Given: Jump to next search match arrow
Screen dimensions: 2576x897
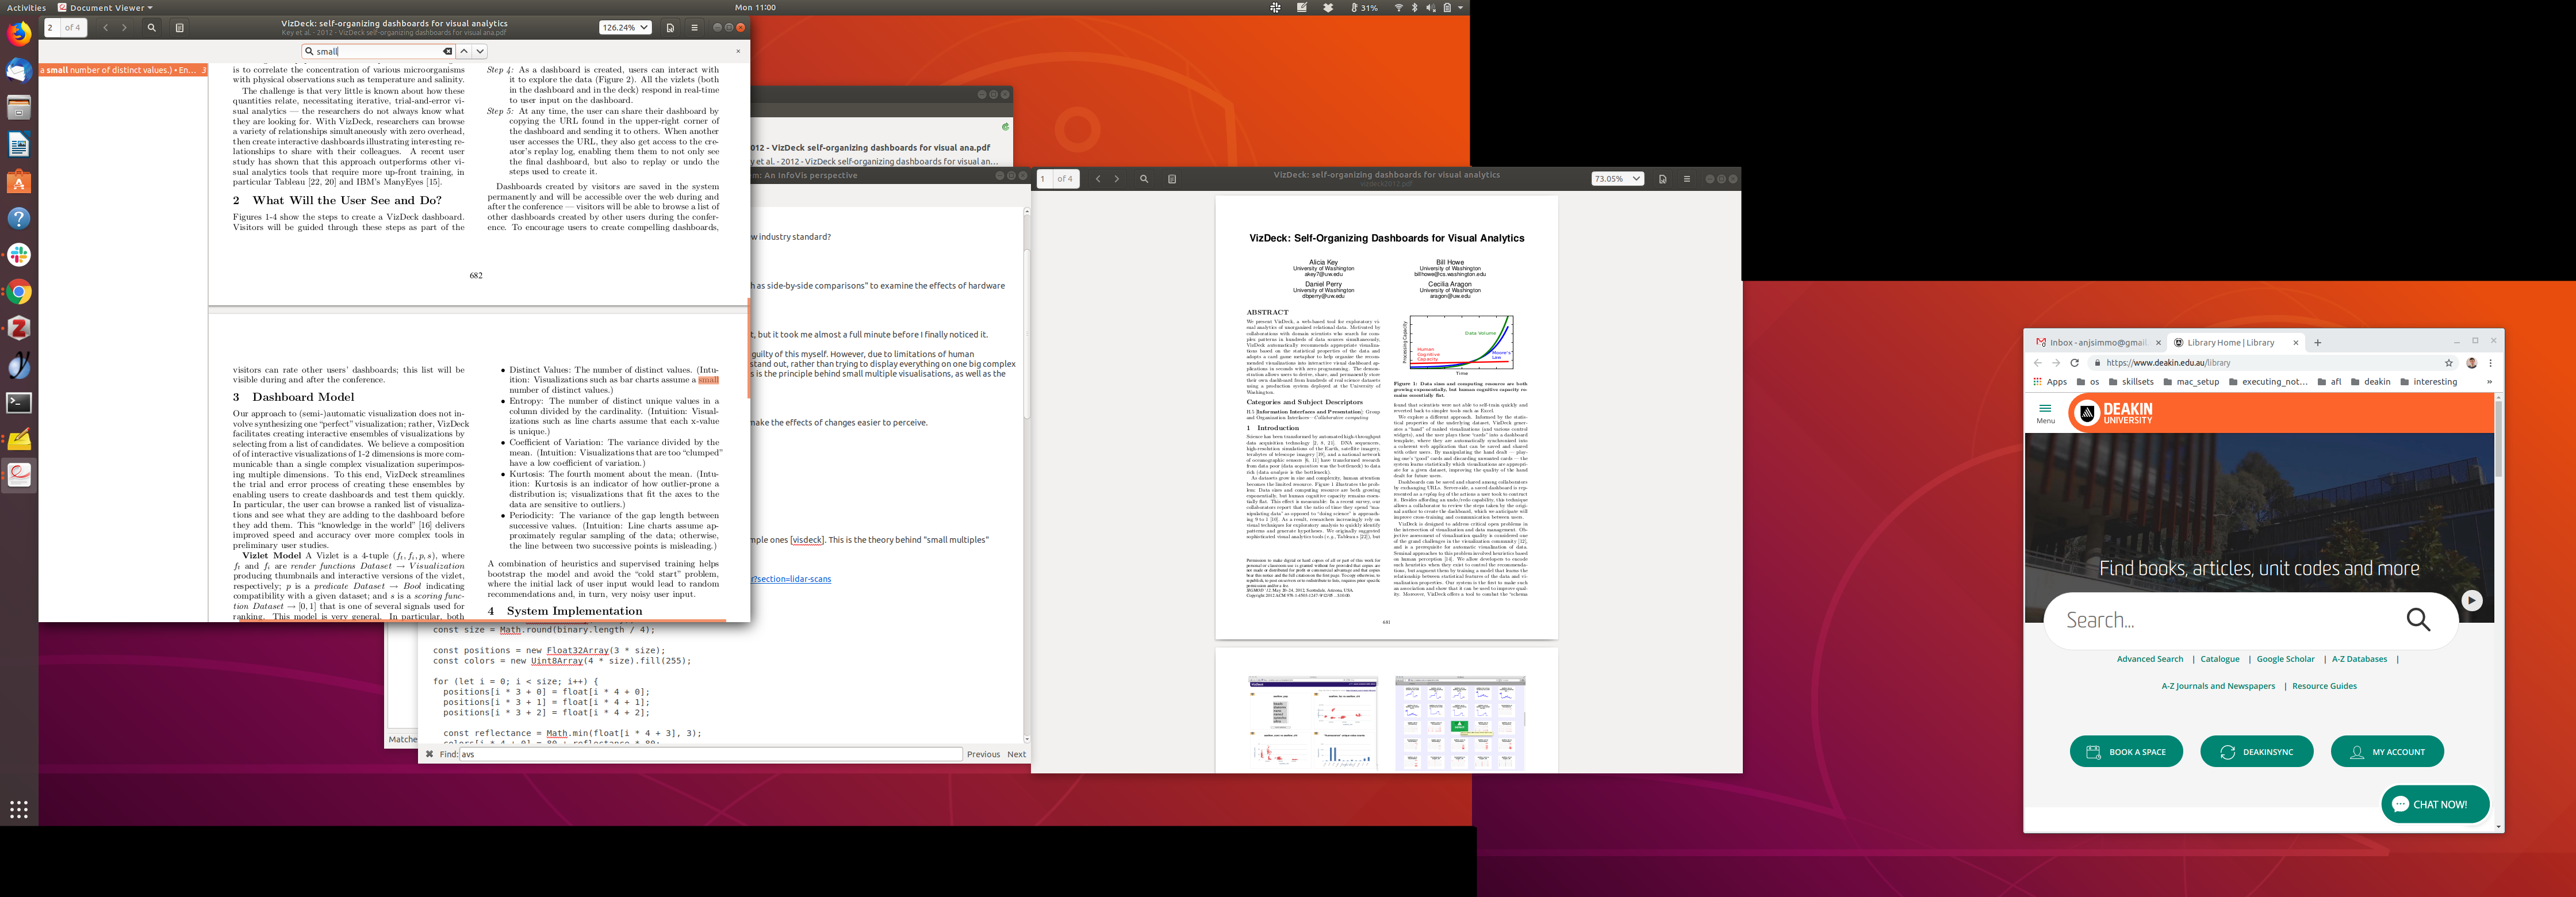Looking at the screenshot, I should click(480, 51).
